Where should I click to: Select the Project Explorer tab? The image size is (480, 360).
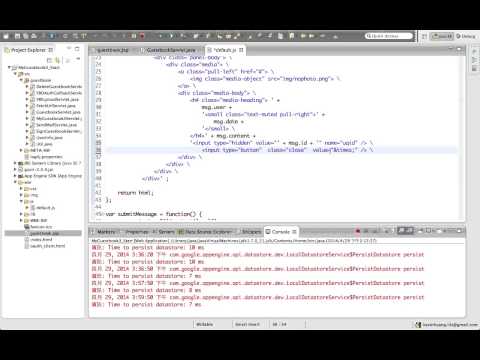[29, 50]
